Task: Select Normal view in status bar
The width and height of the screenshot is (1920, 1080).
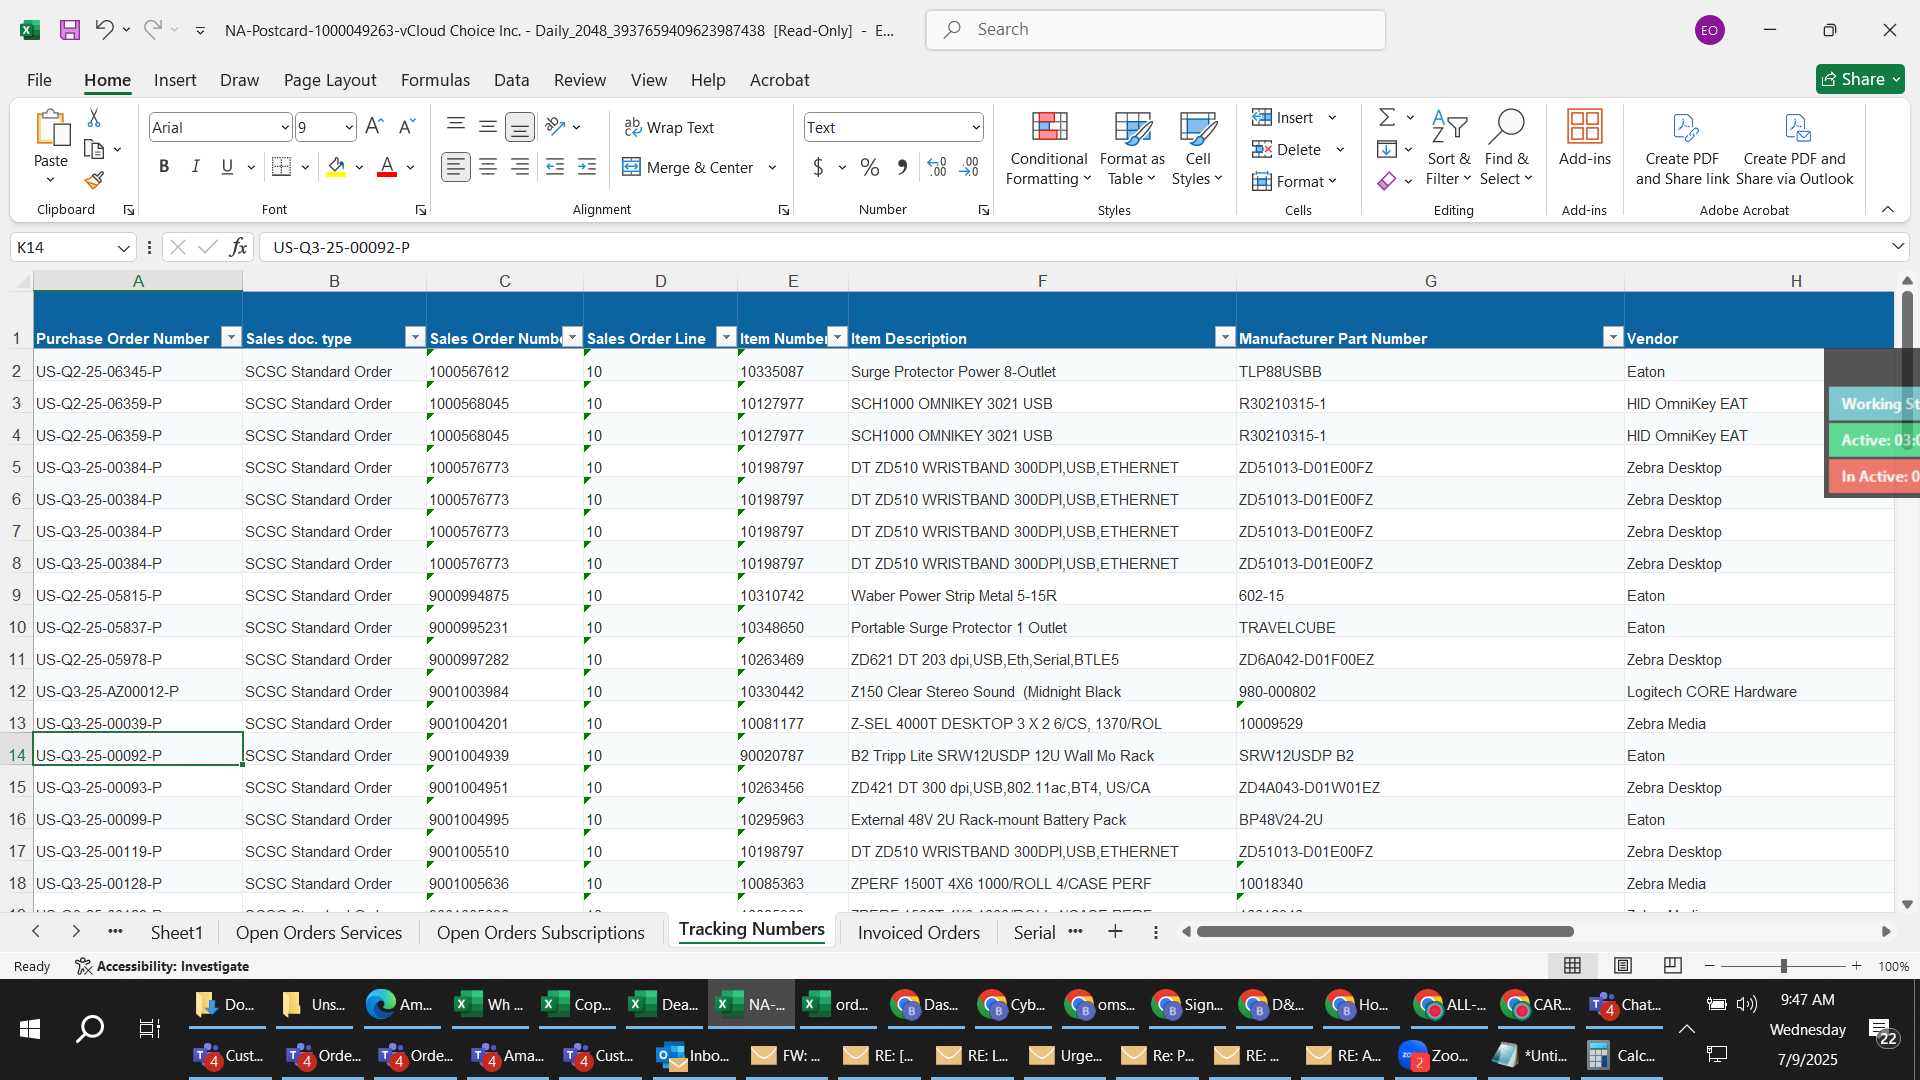Action: 1573,966
